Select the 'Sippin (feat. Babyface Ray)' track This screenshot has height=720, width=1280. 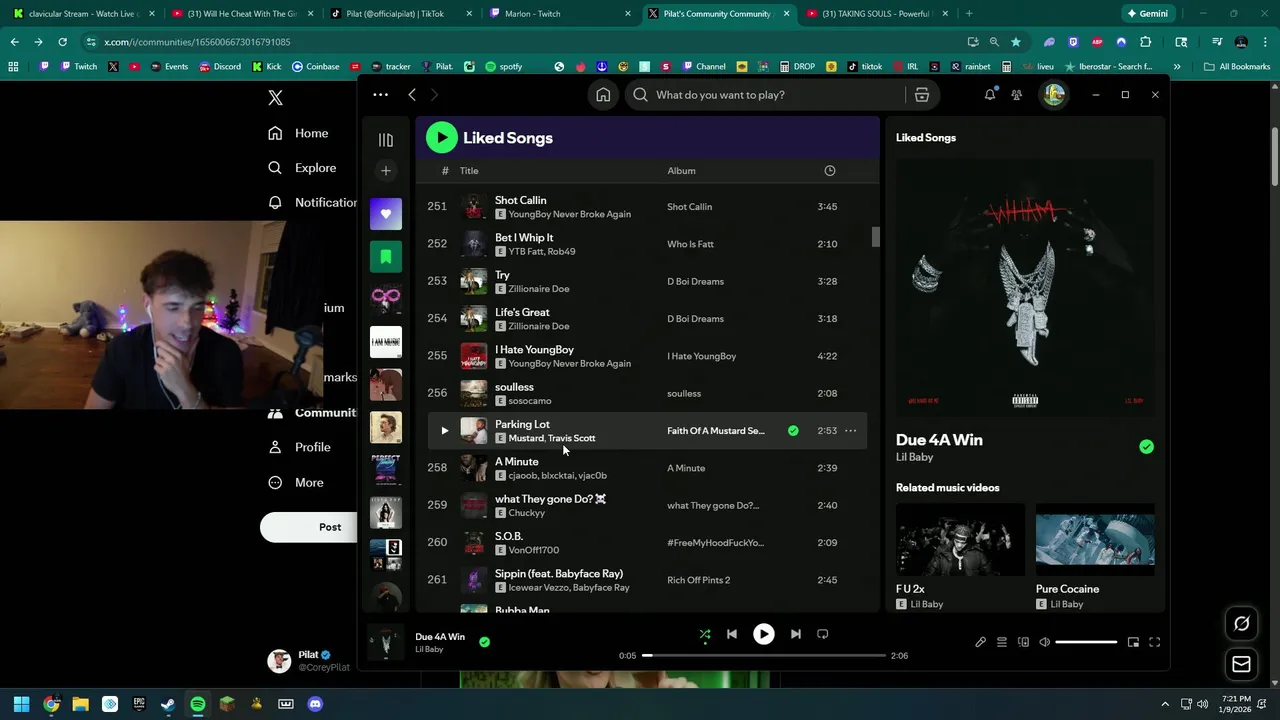click(x=559, y=573)
